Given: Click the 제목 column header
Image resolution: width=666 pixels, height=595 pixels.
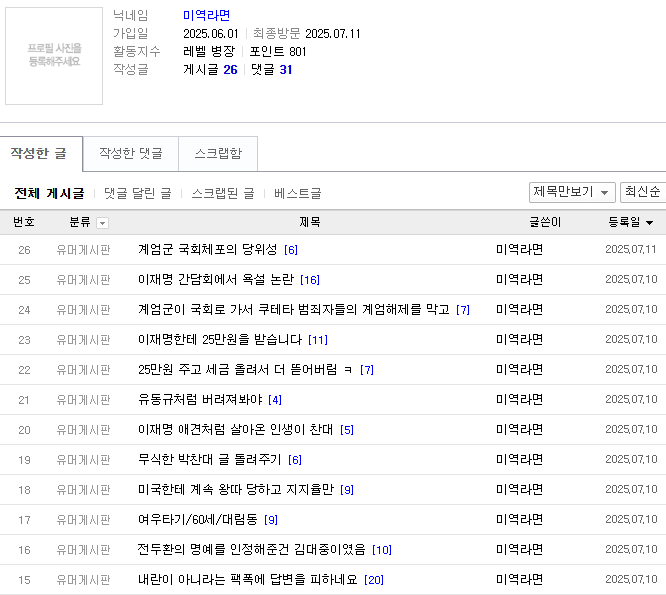Looking at the screenshot, I should (x=310, y=222).
